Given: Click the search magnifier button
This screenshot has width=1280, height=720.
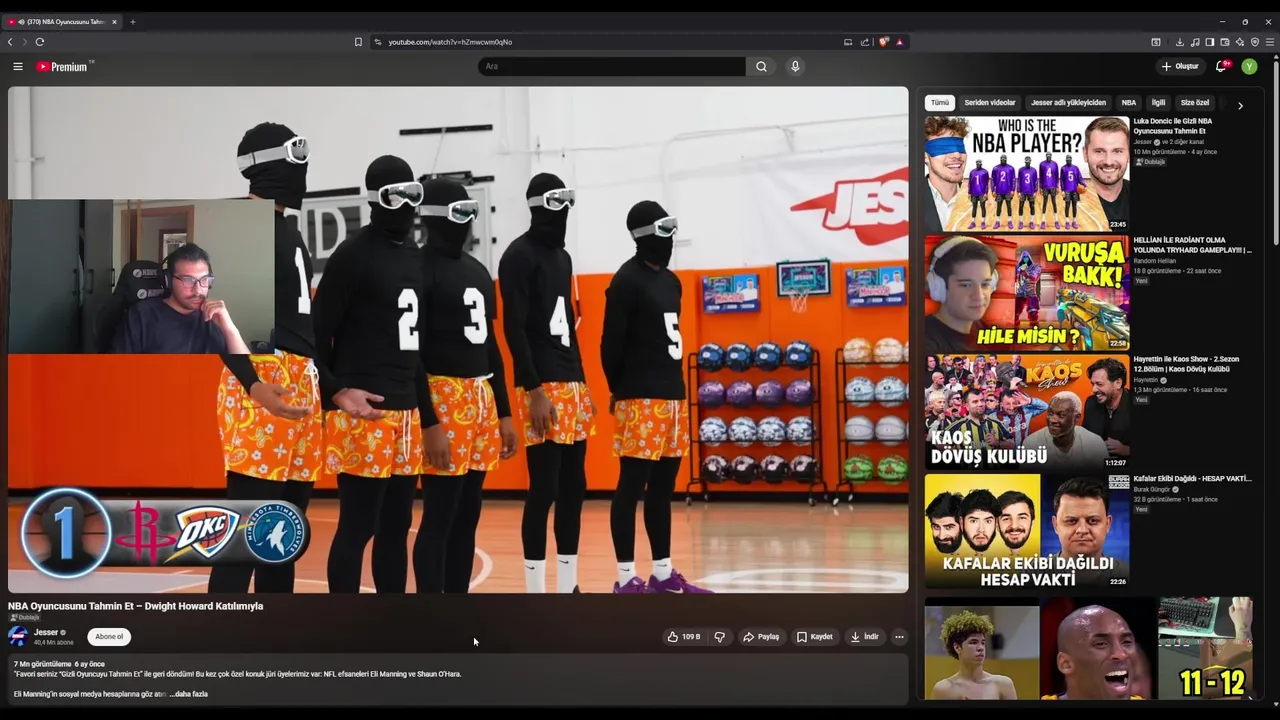Looking at the screenshot, I should tap(761, 66).
